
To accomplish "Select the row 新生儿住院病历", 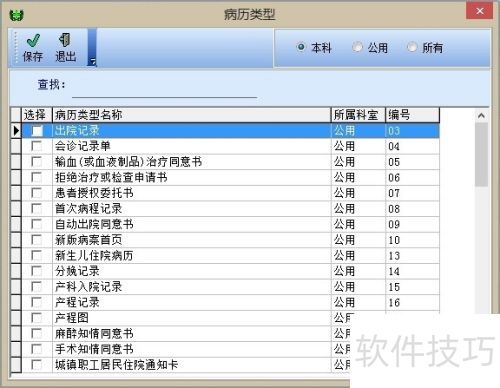I will click(231, 255).
